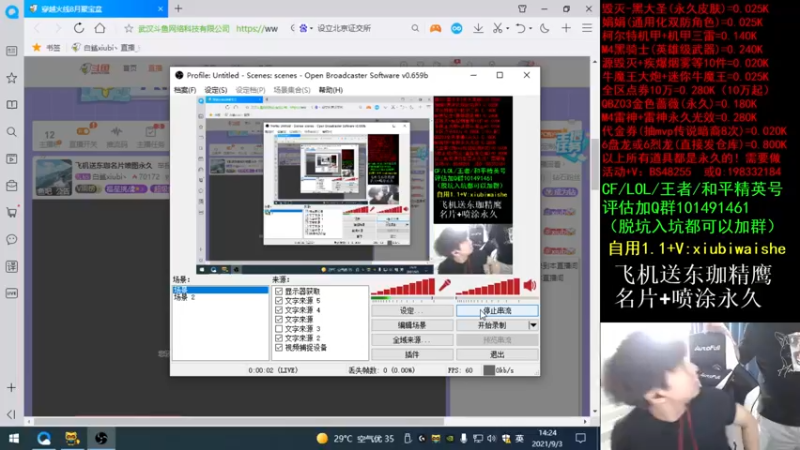Click the sidebar search magnifier icon

(11, 132)
